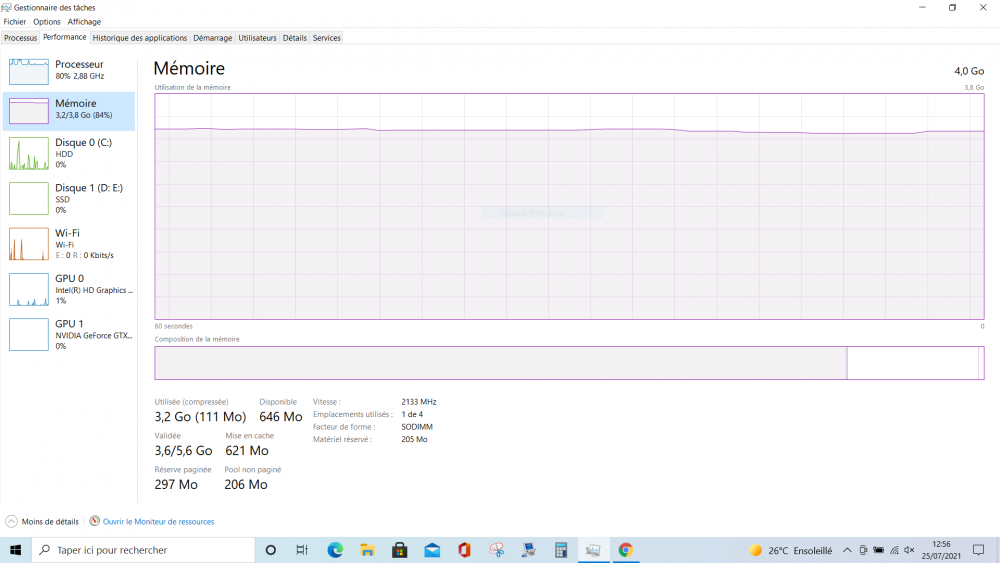This screenshot has width=1000, height=563.
Task: Click the 621 Mo cache value
Action: tap(247, 450)
